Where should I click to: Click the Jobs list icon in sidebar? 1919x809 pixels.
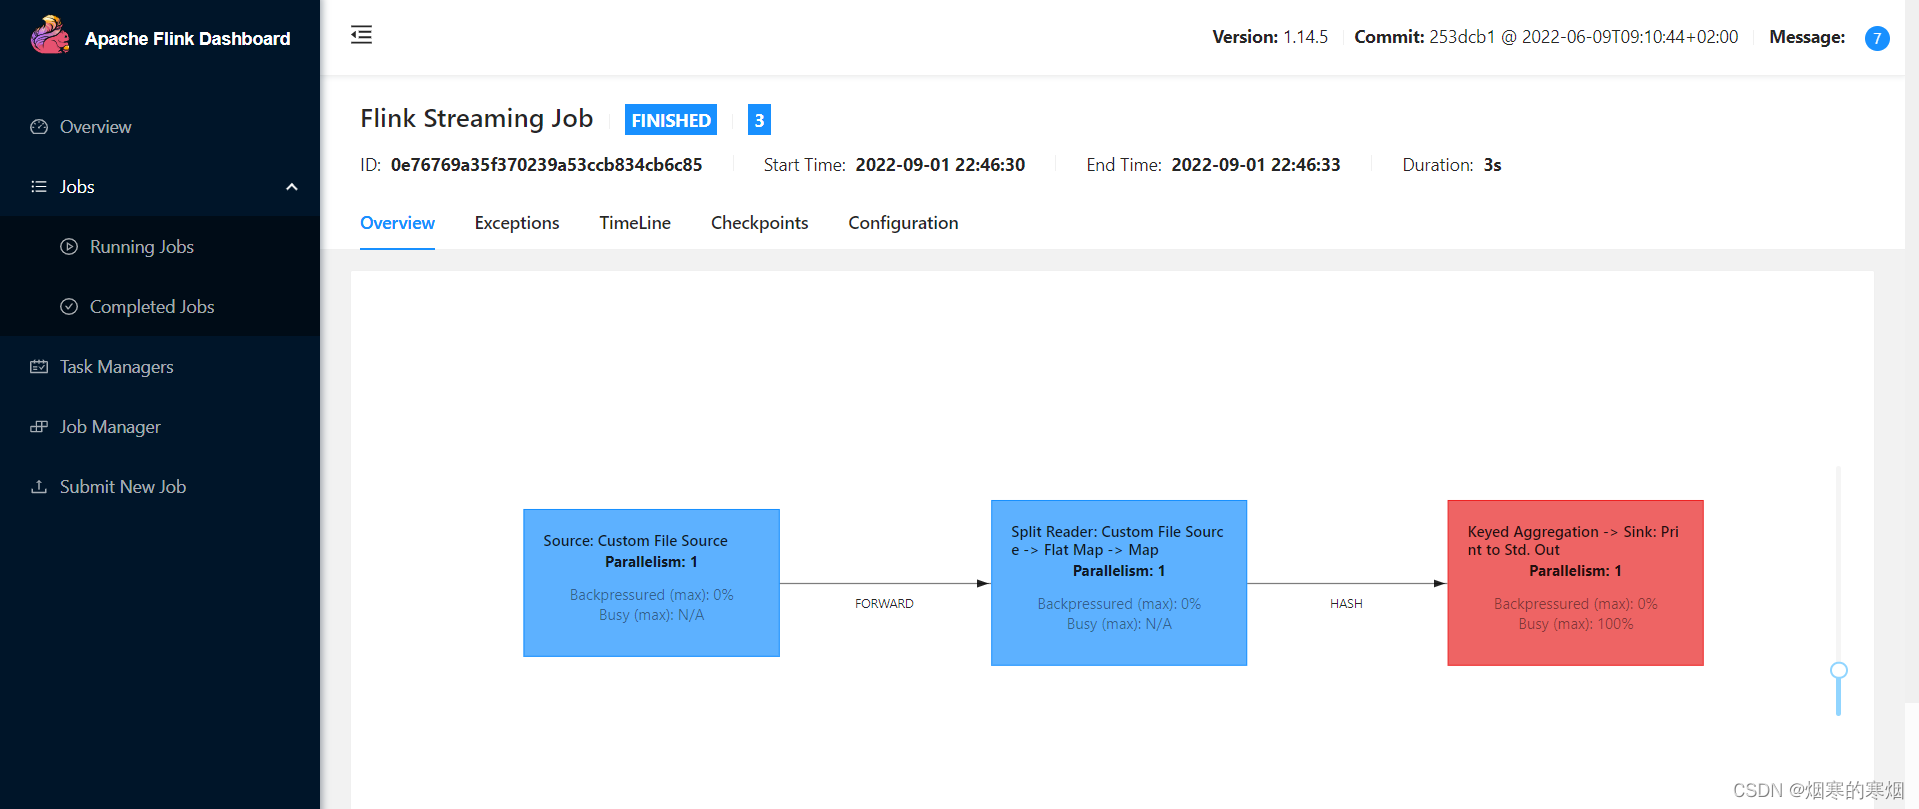39,187
